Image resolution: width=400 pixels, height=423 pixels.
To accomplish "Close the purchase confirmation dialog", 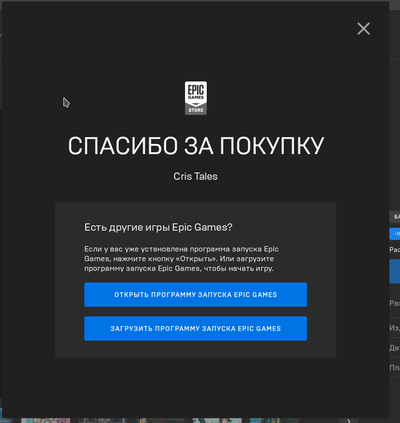I will (x=363, y=29).
